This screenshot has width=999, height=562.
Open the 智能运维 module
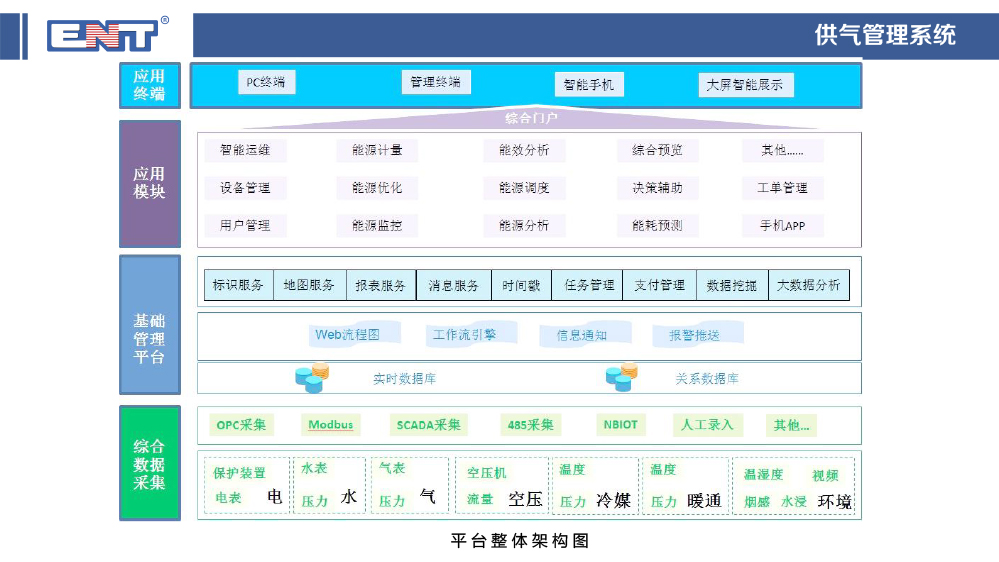click(245, 151)
